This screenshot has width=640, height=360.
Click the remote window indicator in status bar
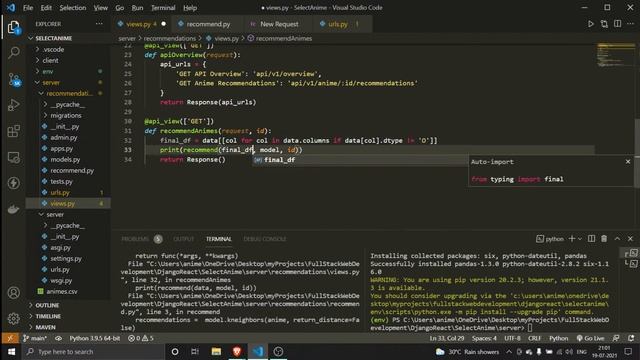click(10, 338)
